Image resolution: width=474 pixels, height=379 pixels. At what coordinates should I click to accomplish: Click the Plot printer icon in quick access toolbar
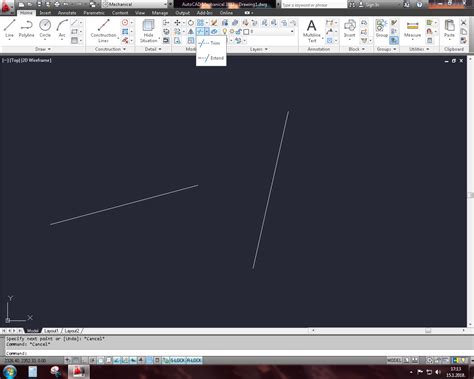(x=57, y=5)
